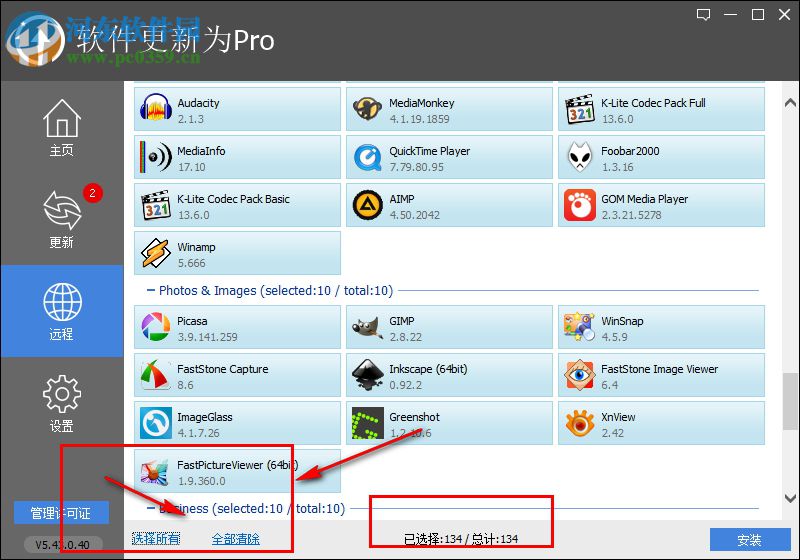Click 全部清除 to clear all selections
Image resolution: width=800 pixels, height=560 pixels.
point(236,539)
